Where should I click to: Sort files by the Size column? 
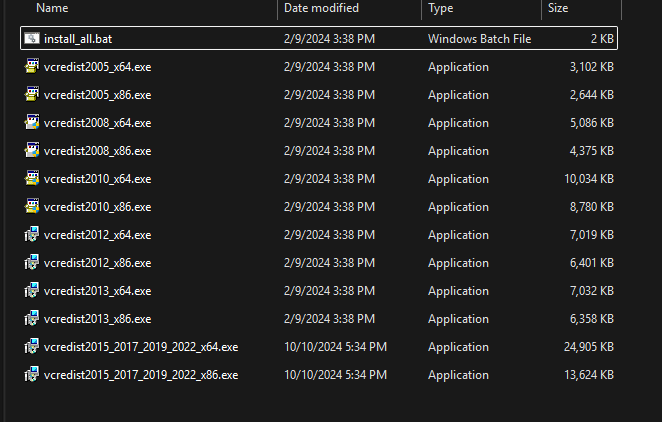[557, 8]
